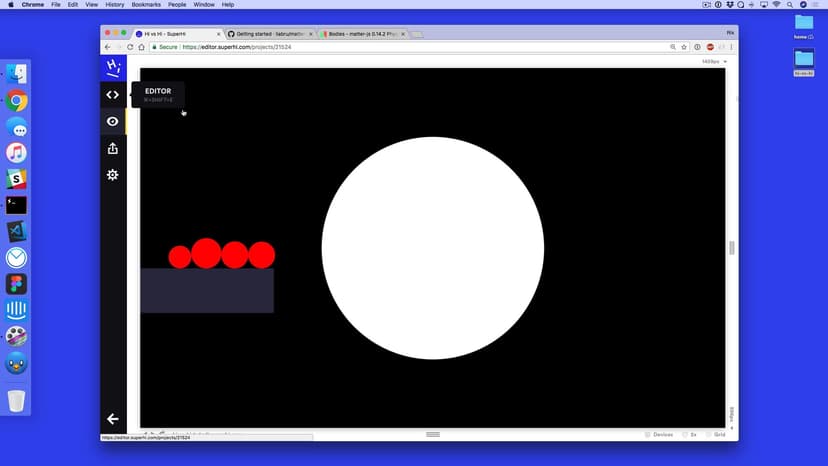Toggle the Grid checkbox

pos(708,435)
